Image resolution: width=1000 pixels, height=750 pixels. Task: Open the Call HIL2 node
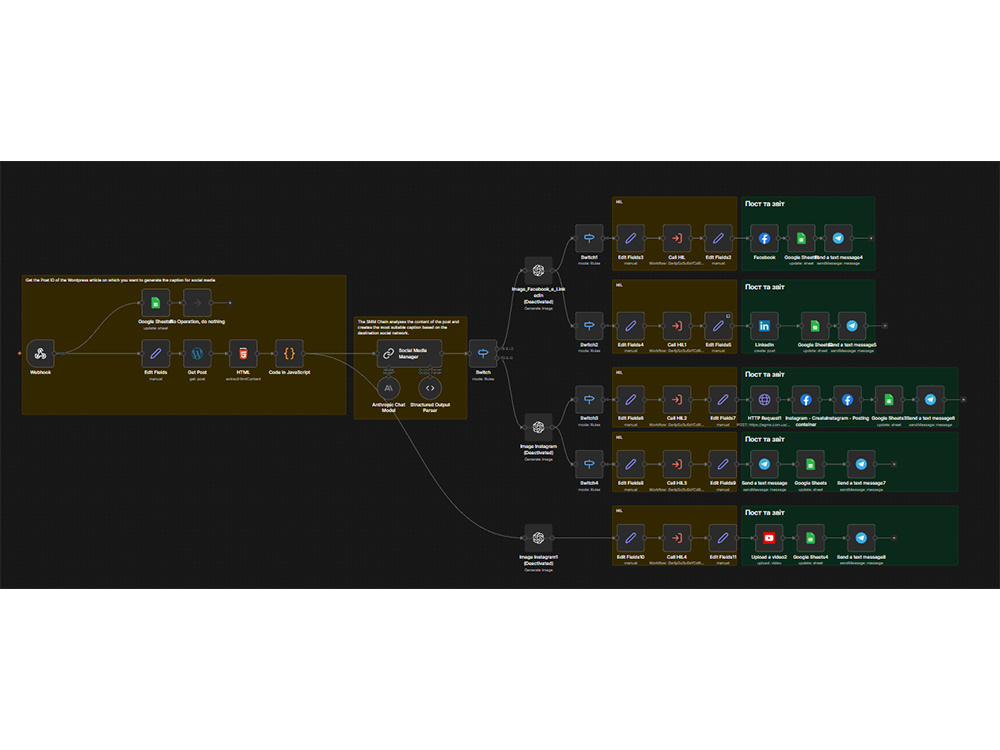[x=677, y=400]
